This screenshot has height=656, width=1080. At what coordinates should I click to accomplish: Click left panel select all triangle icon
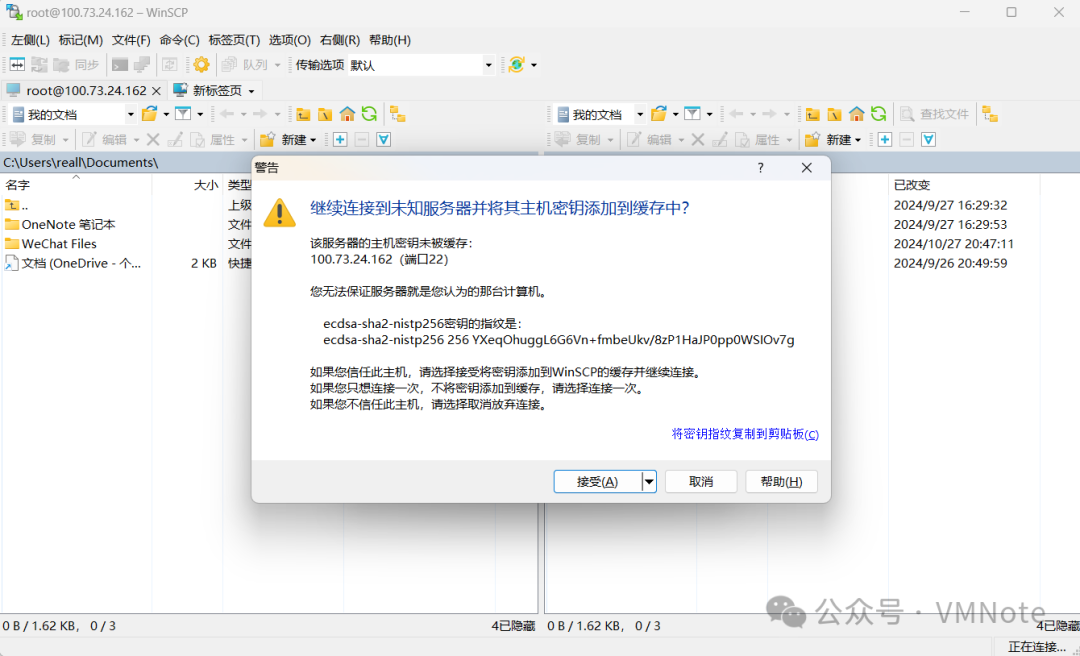tap(384, 140)
